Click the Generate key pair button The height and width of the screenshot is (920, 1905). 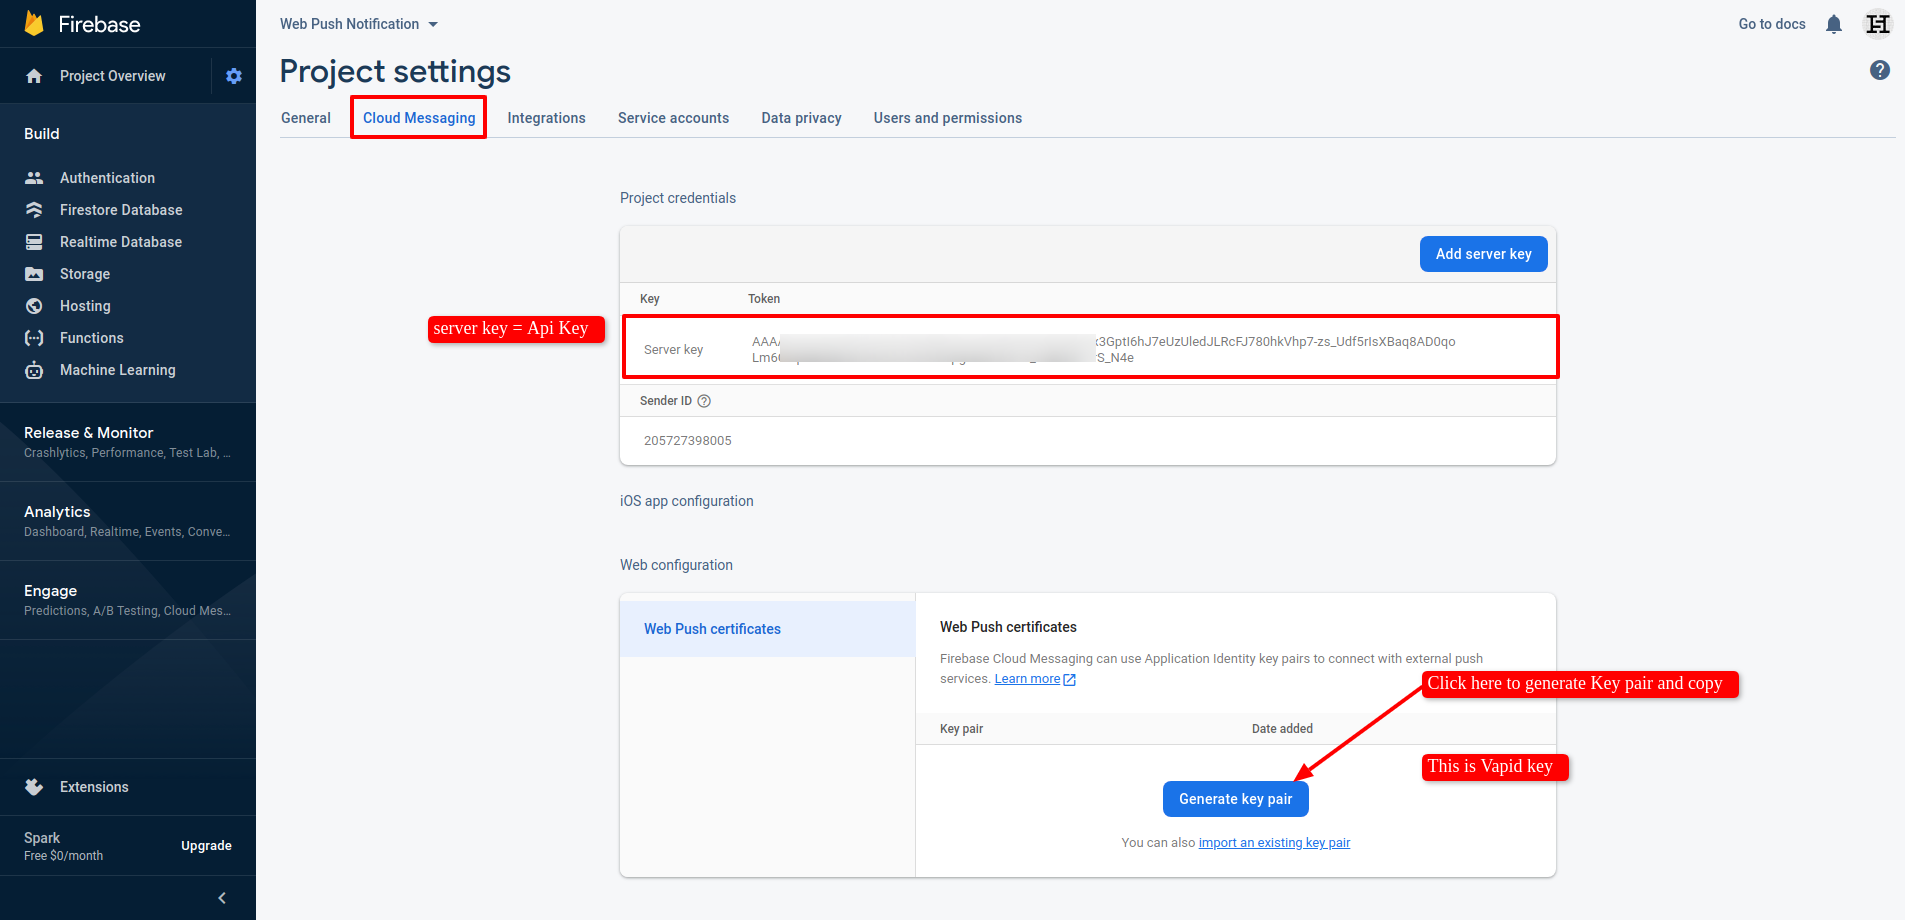[x=1235, y=799]
